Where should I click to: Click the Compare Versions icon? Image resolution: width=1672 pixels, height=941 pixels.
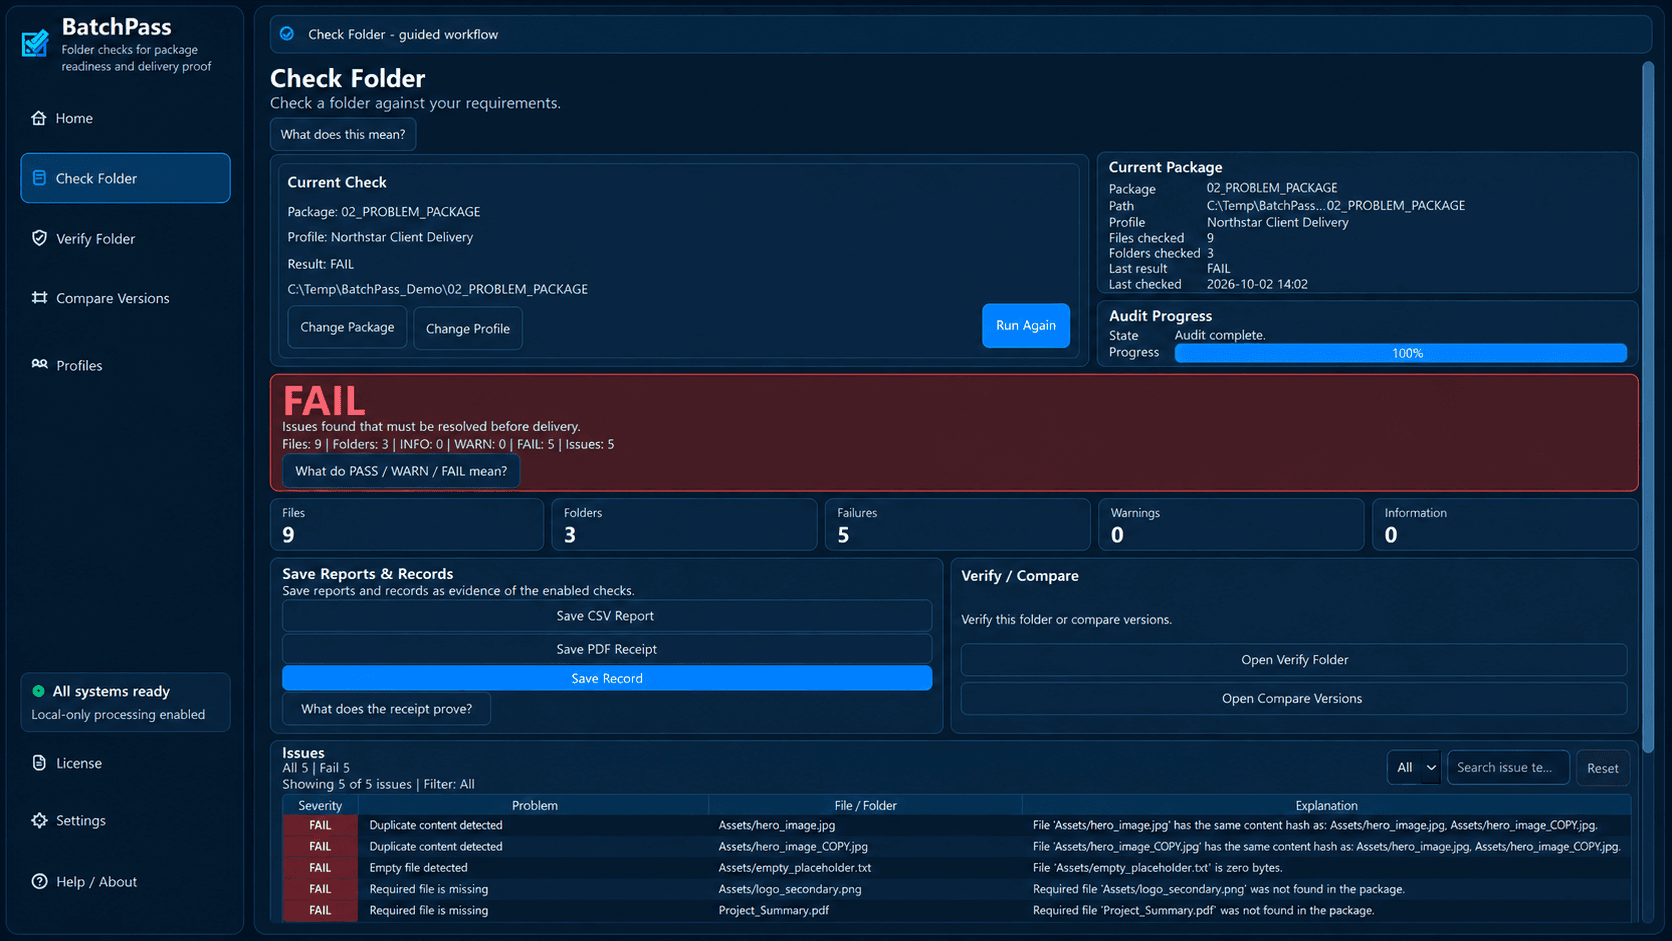[39, 298]
